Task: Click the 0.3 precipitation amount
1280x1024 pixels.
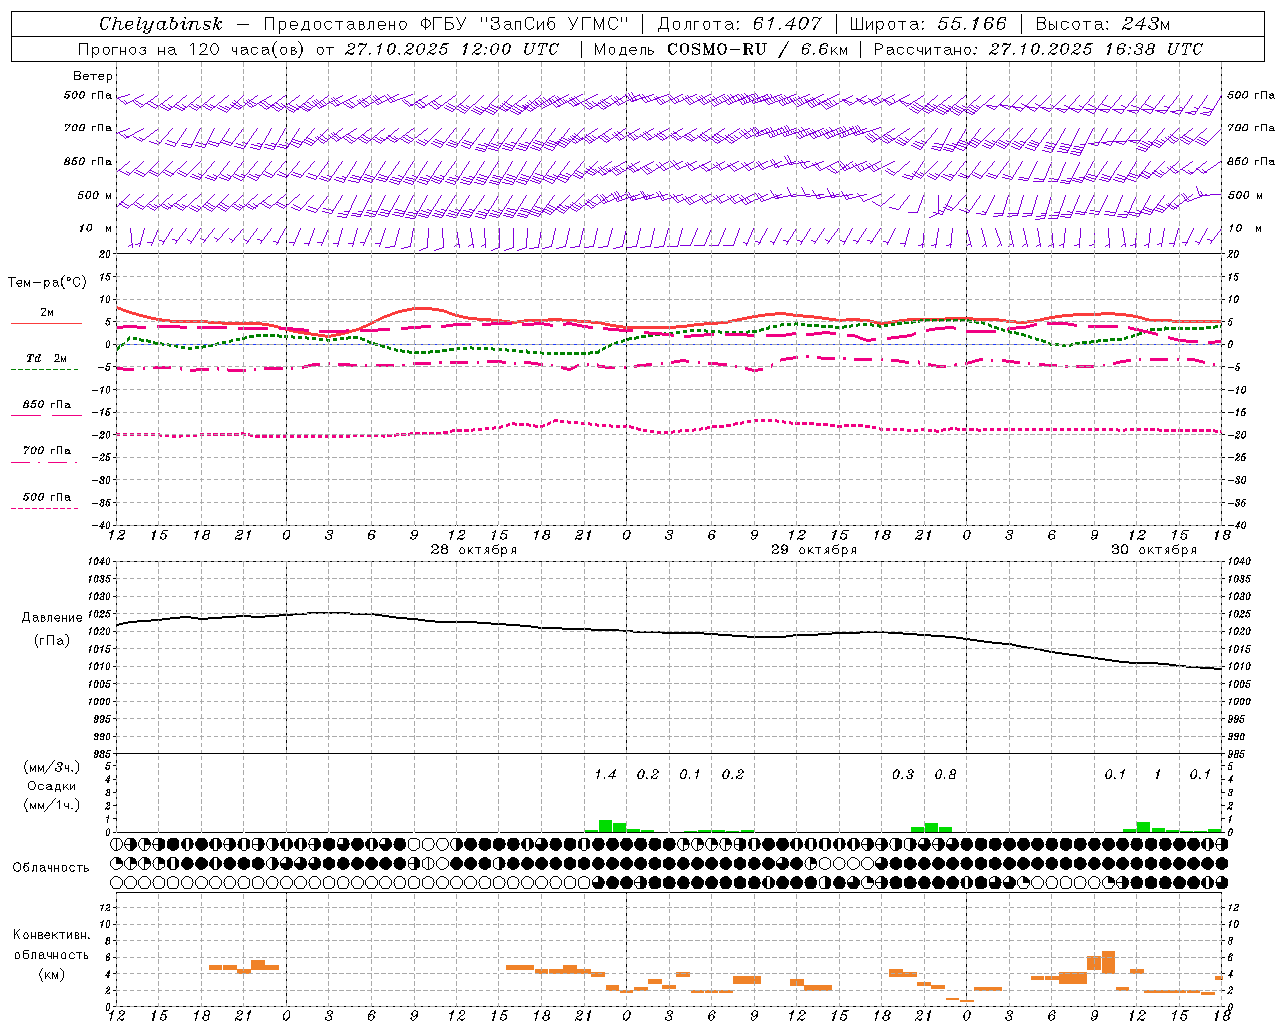Action: (x=903, y=775)
